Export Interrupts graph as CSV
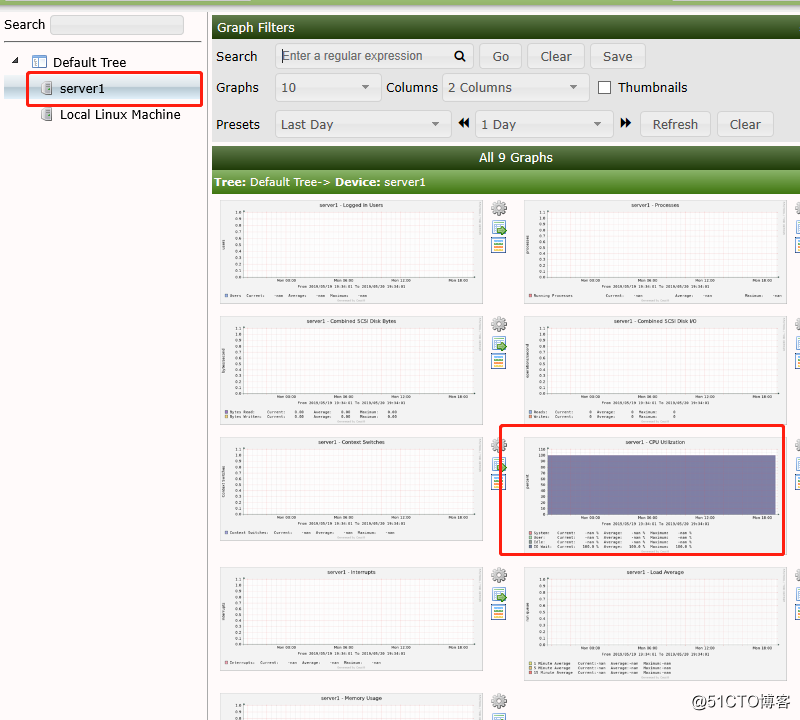This screenshot has width=800, height=720. 499,595
